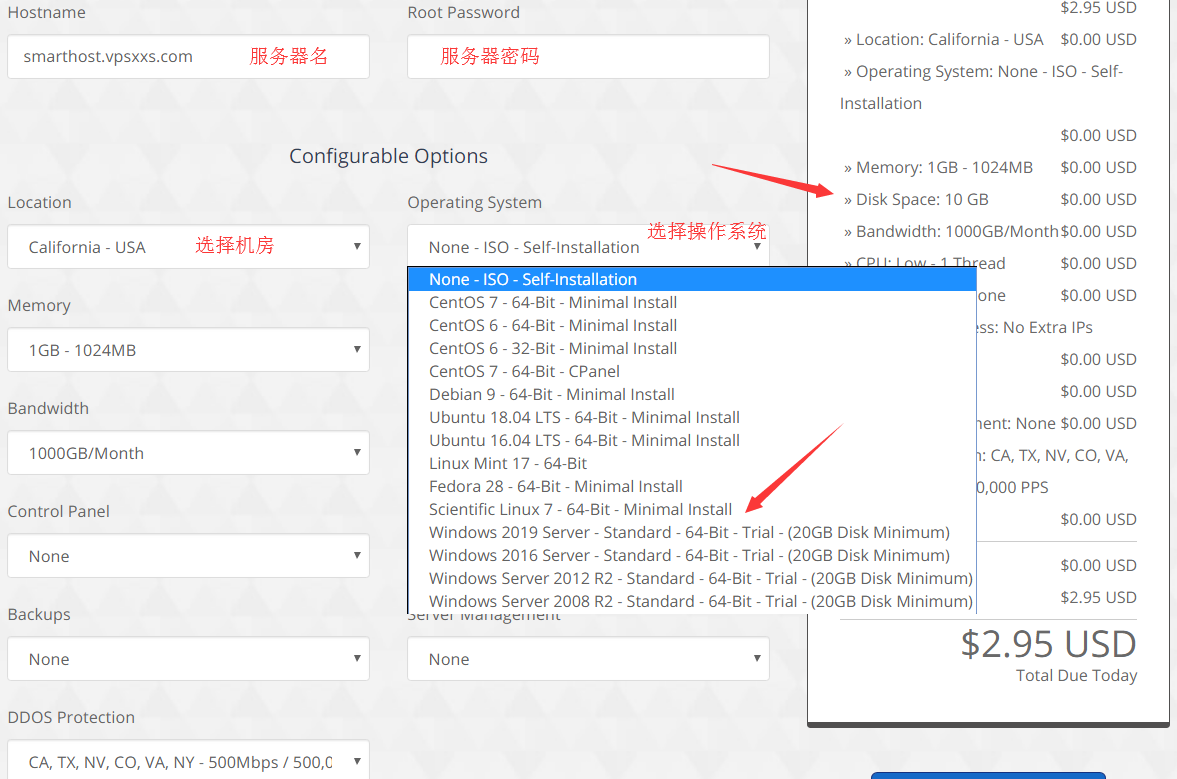Click 'Disk Space: 10 GB' summary line
Screen dimensions: 1177x779
916,200
